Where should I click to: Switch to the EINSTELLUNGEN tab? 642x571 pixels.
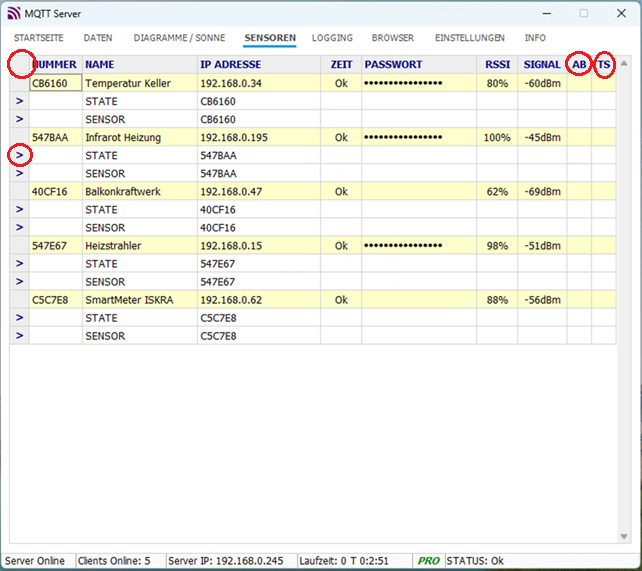(469, 38)
